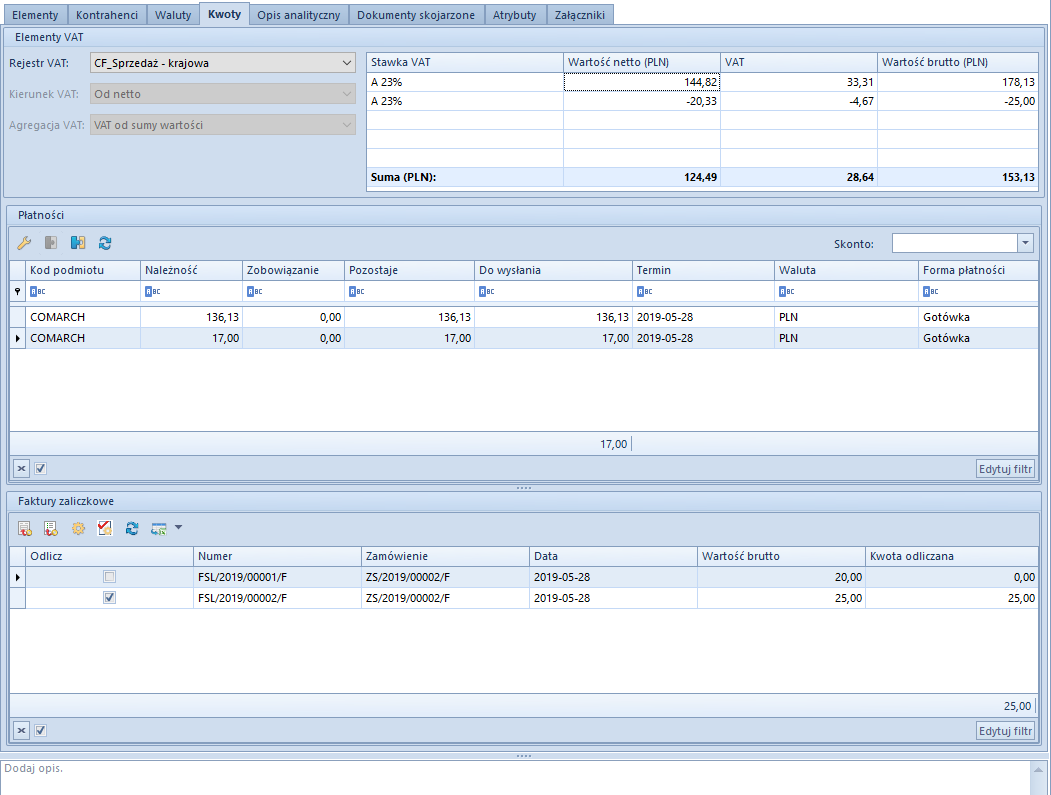The image size is (1051, 795).
Task: Click the ABC filter icon under Forma płatności
Action: click(930, 292)
